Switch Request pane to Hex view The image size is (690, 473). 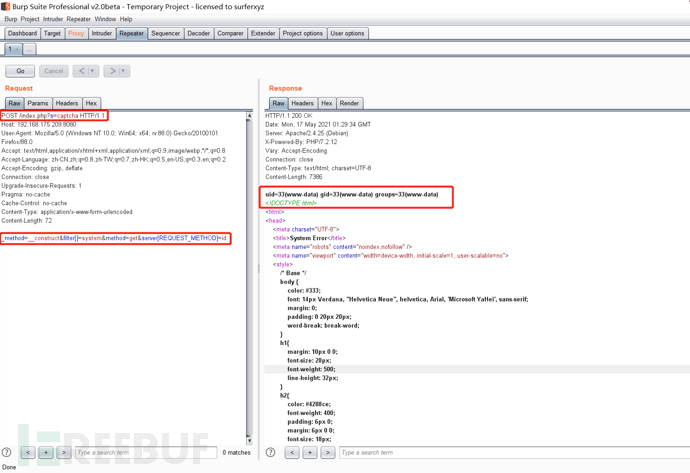(91, 103)
